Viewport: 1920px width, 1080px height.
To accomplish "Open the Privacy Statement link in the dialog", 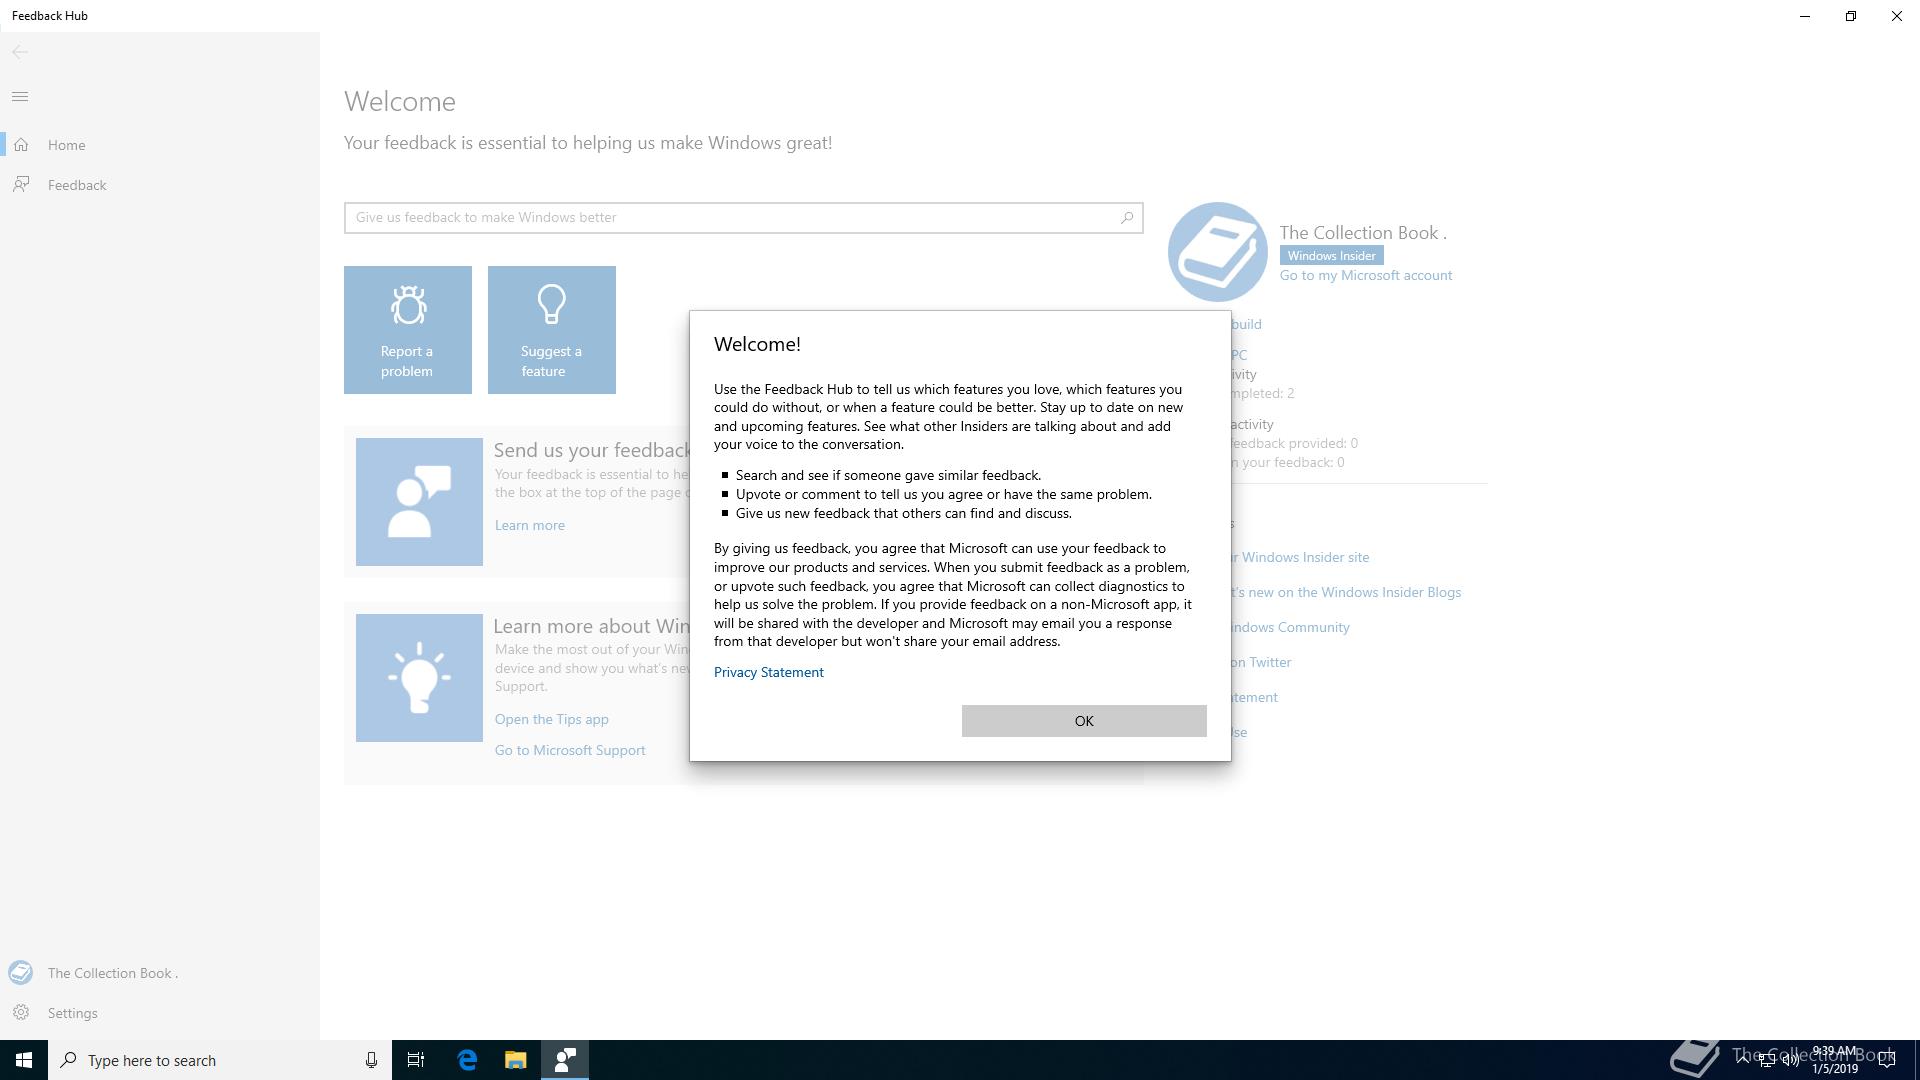I will [768, 672].
